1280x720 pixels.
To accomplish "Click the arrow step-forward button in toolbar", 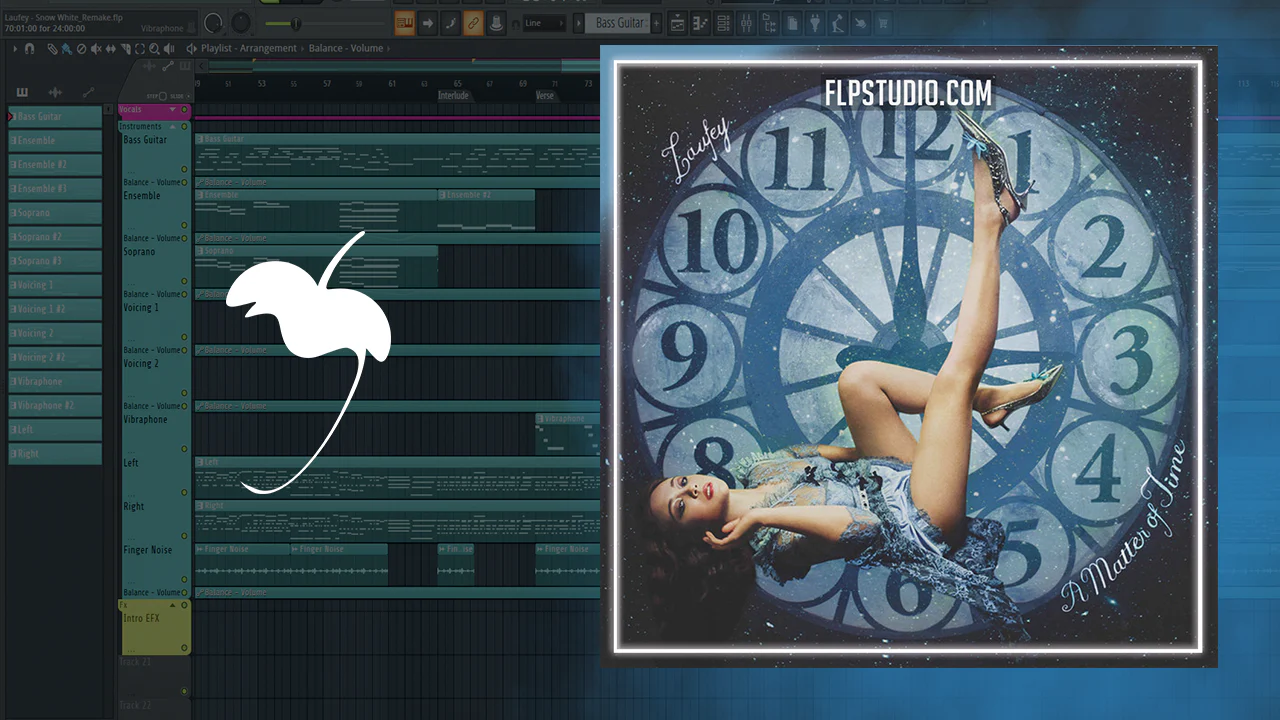I will (428, 23).
